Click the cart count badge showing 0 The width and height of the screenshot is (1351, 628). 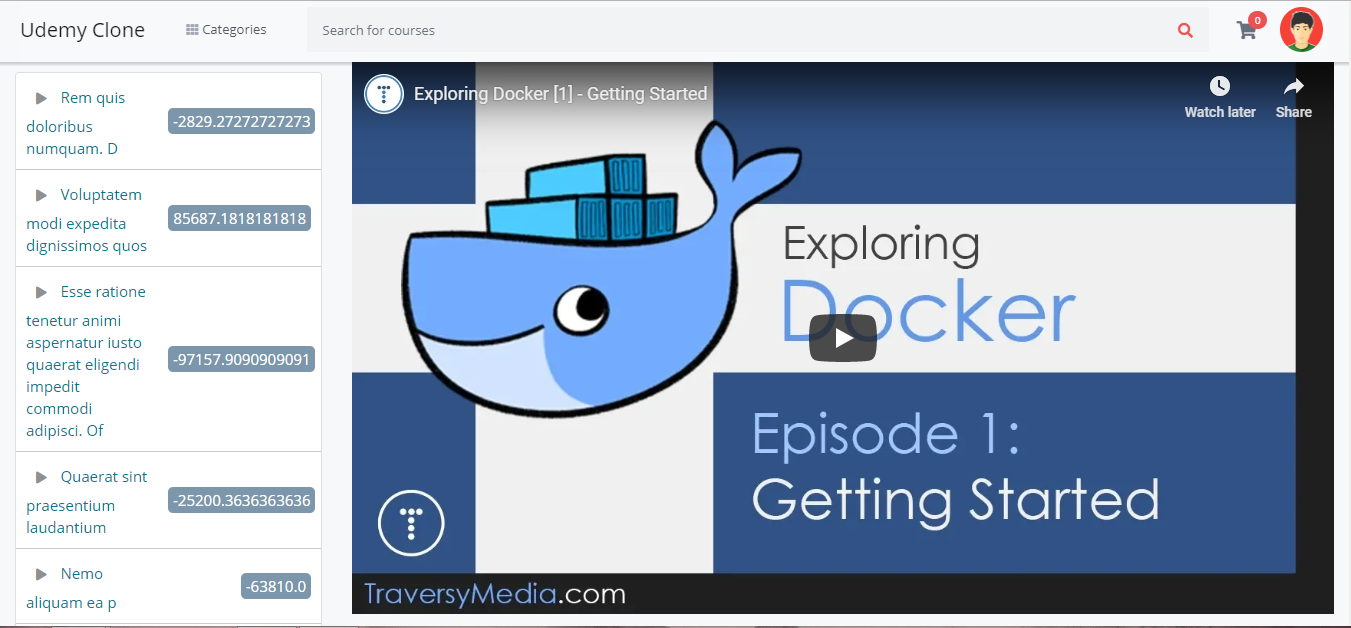tap(1258, 19)
